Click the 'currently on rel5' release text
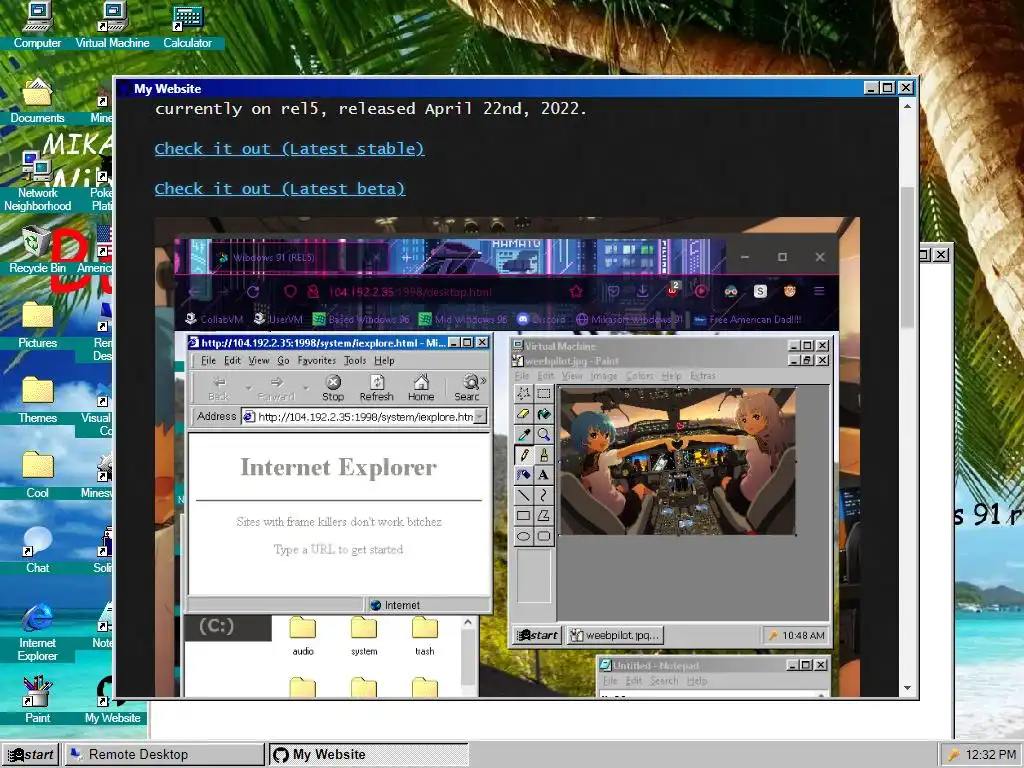 370,108
